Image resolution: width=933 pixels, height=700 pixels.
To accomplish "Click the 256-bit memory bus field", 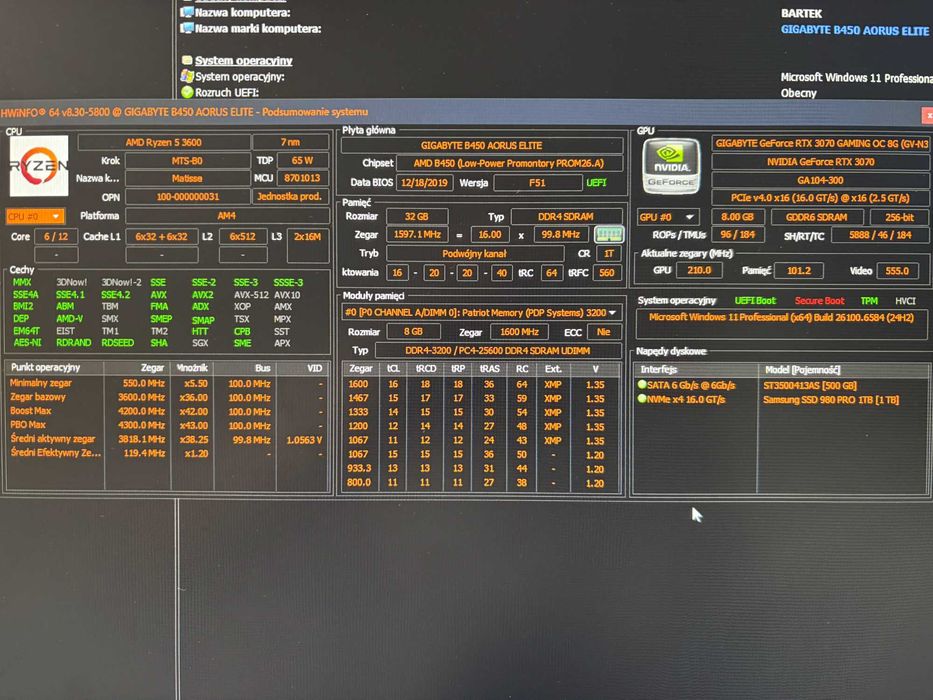I will click(x=900, y=217).
